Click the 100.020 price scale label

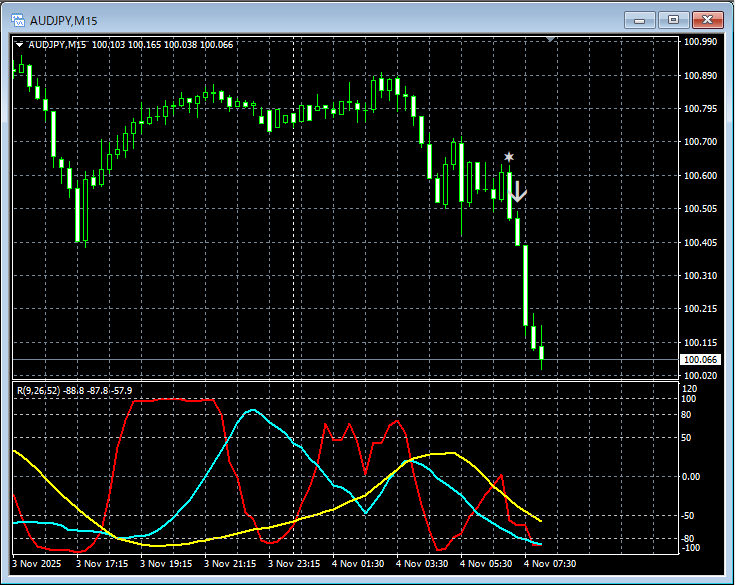tap(700, 376)
